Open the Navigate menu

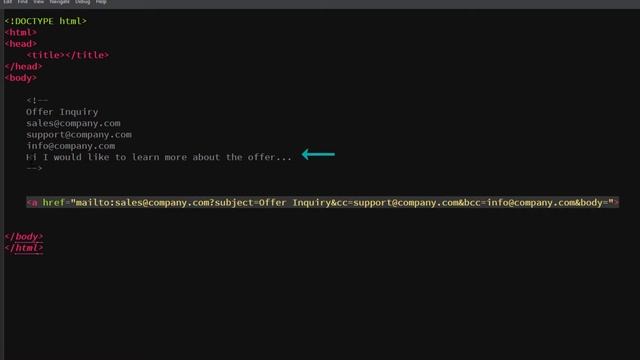click(59, 2)
